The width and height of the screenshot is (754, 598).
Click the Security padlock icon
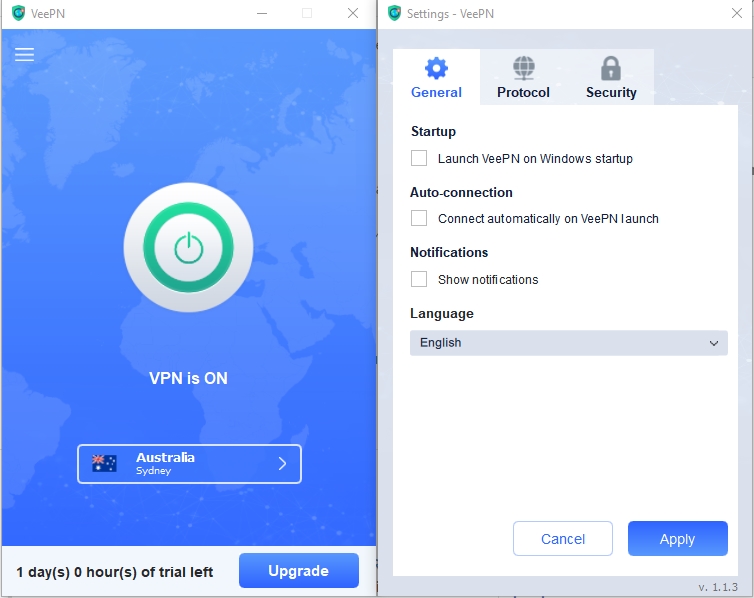pyautogui.click(x=611, y=68)
